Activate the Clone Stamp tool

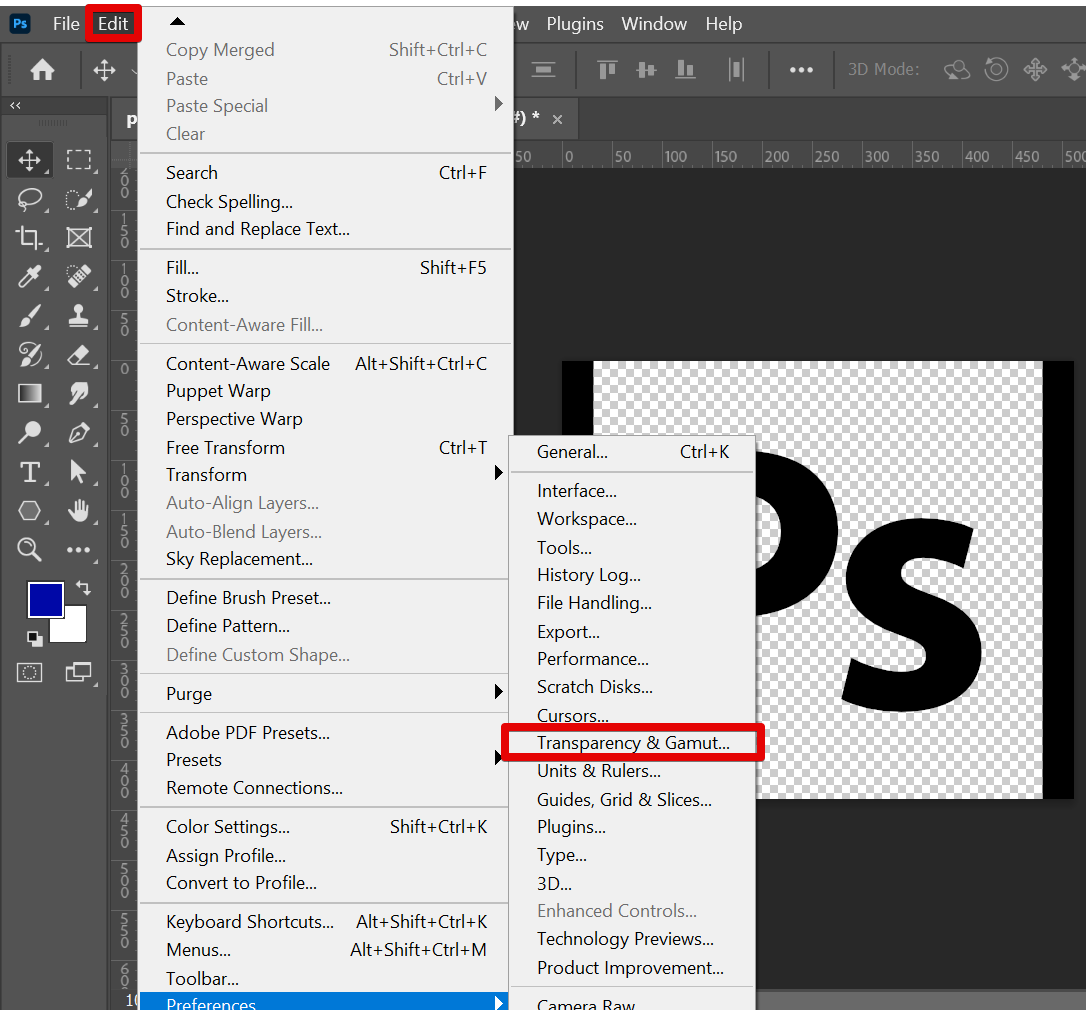pyautogui.click(x=79, y=316)
